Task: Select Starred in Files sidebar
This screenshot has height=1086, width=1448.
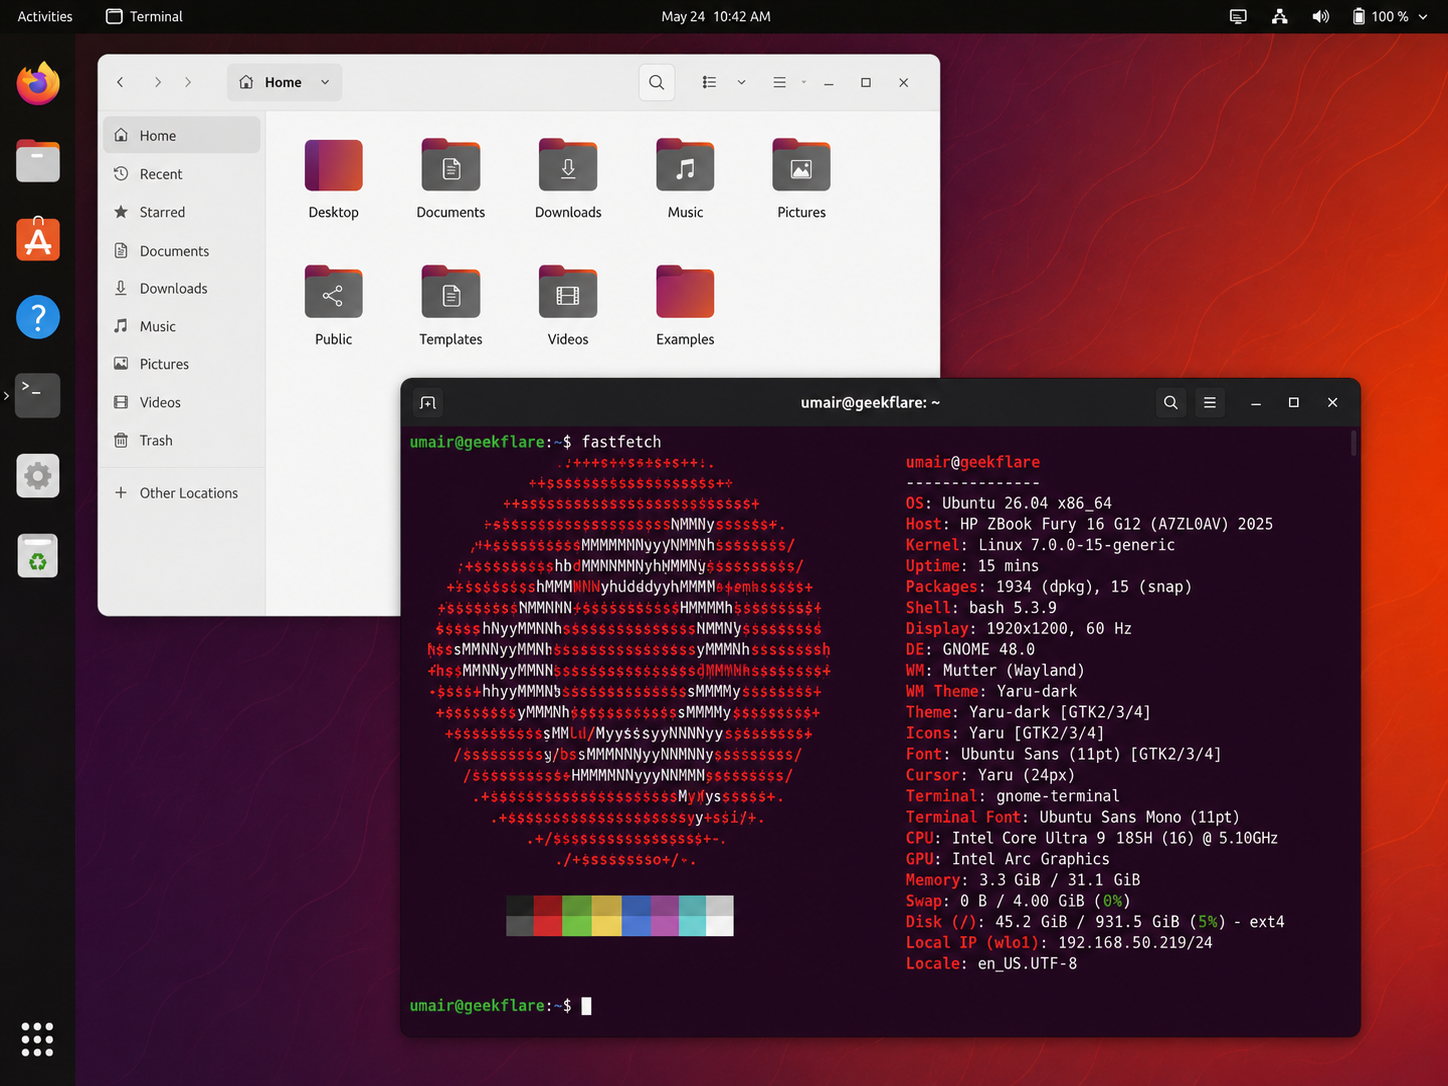Action: 182,212
